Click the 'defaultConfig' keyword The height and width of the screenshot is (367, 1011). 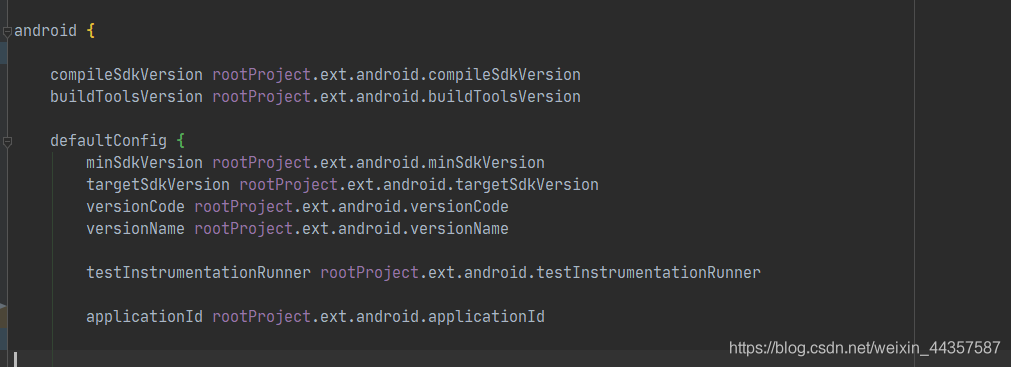[x=108, y=141]
